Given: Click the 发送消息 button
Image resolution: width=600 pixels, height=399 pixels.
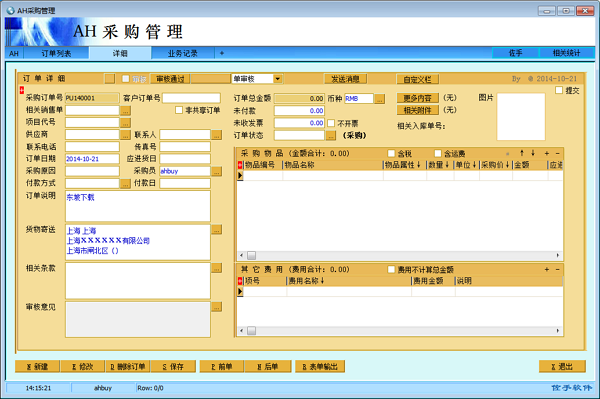Looking at the screenshot, I should (x=346, y=79).
